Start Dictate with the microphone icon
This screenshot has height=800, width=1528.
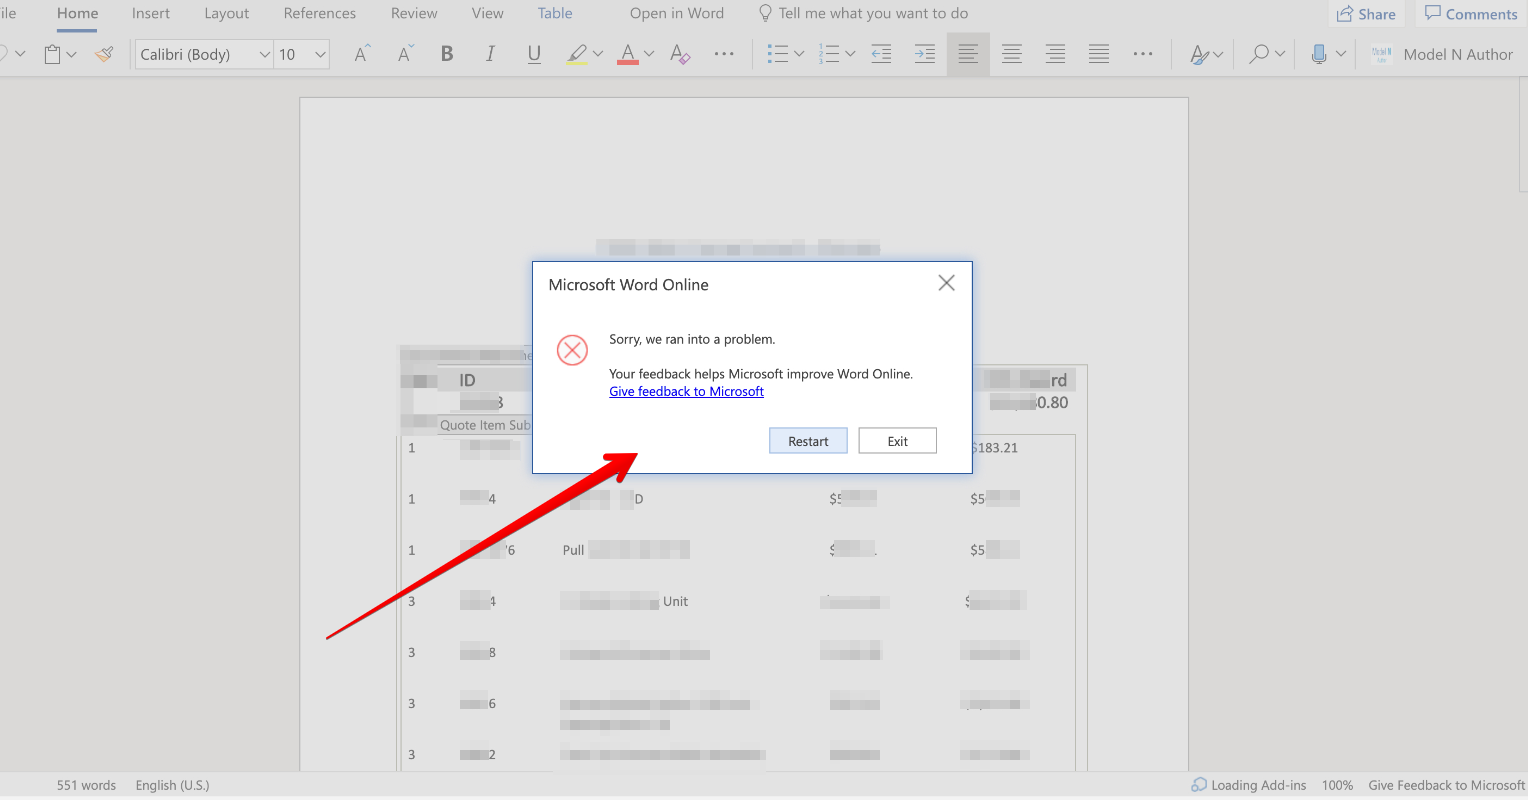pos(1320,54)
